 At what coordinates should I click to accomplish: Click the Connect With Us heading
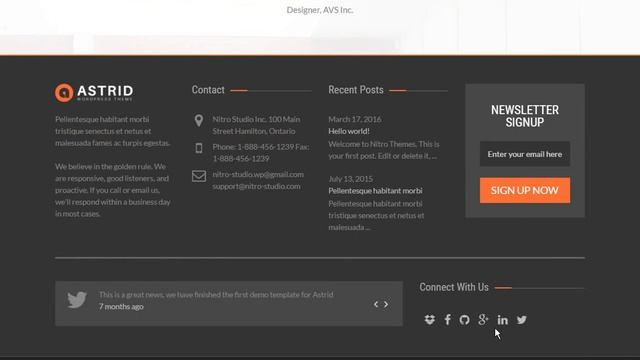[x=454, y=287]
